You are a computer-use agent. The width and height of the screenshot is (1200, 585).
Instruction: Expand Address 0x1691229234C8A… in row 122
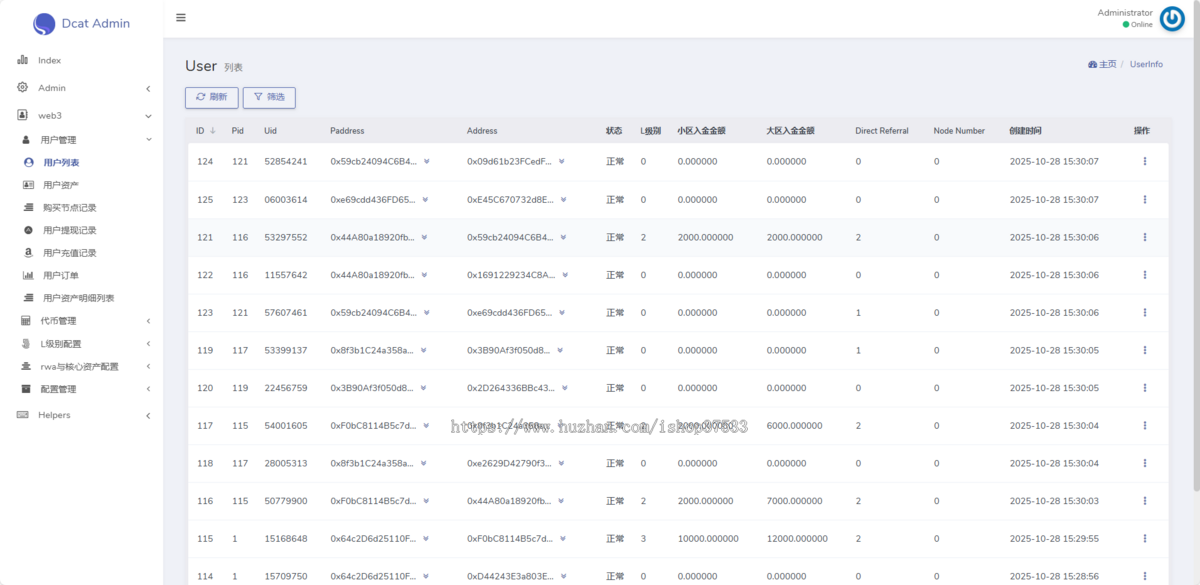point(565,275)
